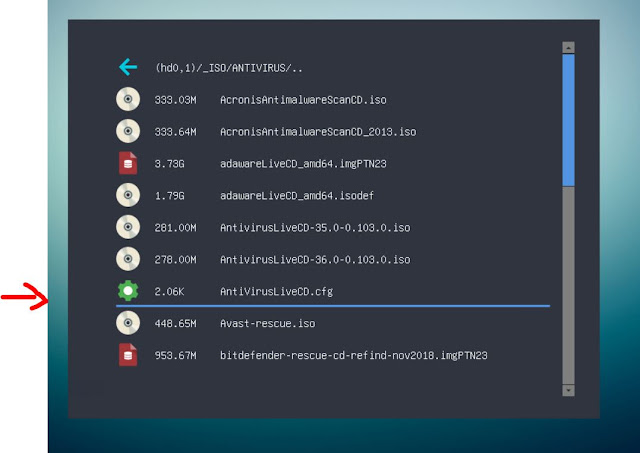This screenshot has width=640, height=453.
Task: Click green gear icon for AntiVirusLiveCD.cfg
Action: click(128, 291)
